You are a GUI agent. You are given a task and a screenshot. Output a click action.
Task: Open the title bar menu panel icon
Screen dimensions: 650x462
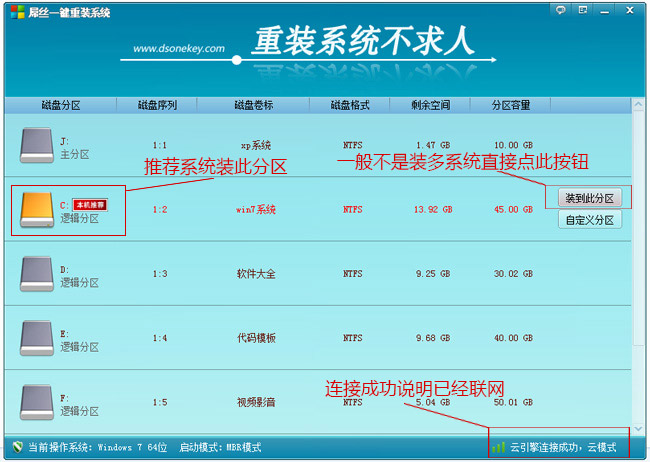click(581, 10)
